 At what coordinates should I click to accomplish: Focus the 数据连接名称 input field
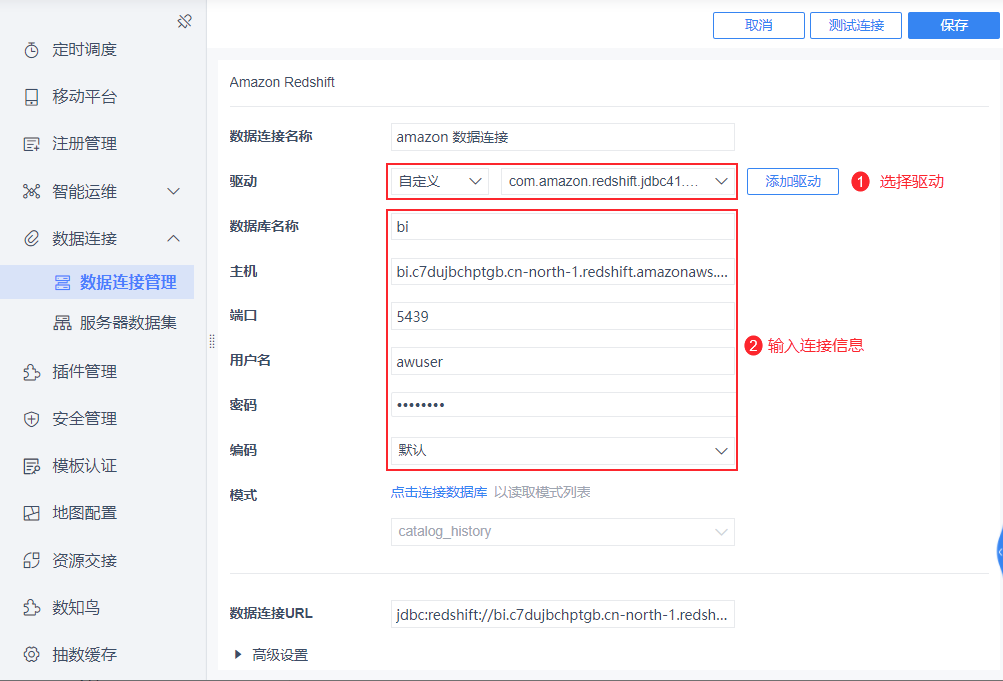(x=563, y=137)
